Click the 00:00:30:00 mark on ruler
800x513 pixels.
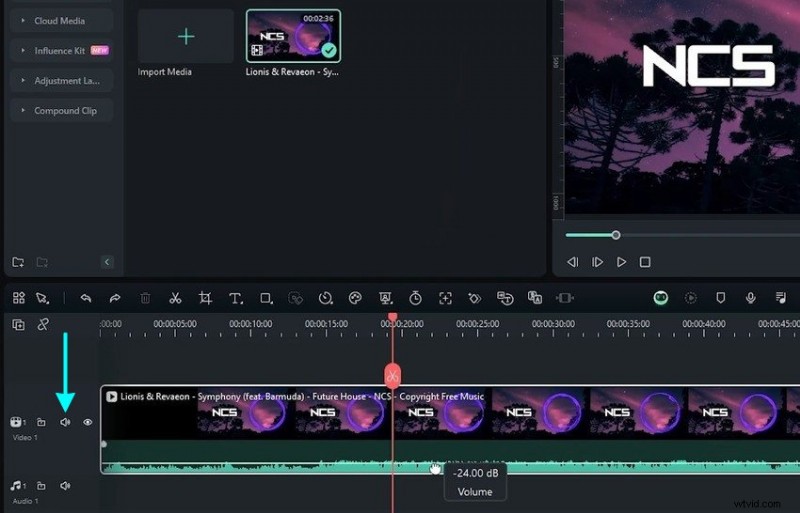tap(553, 324)
